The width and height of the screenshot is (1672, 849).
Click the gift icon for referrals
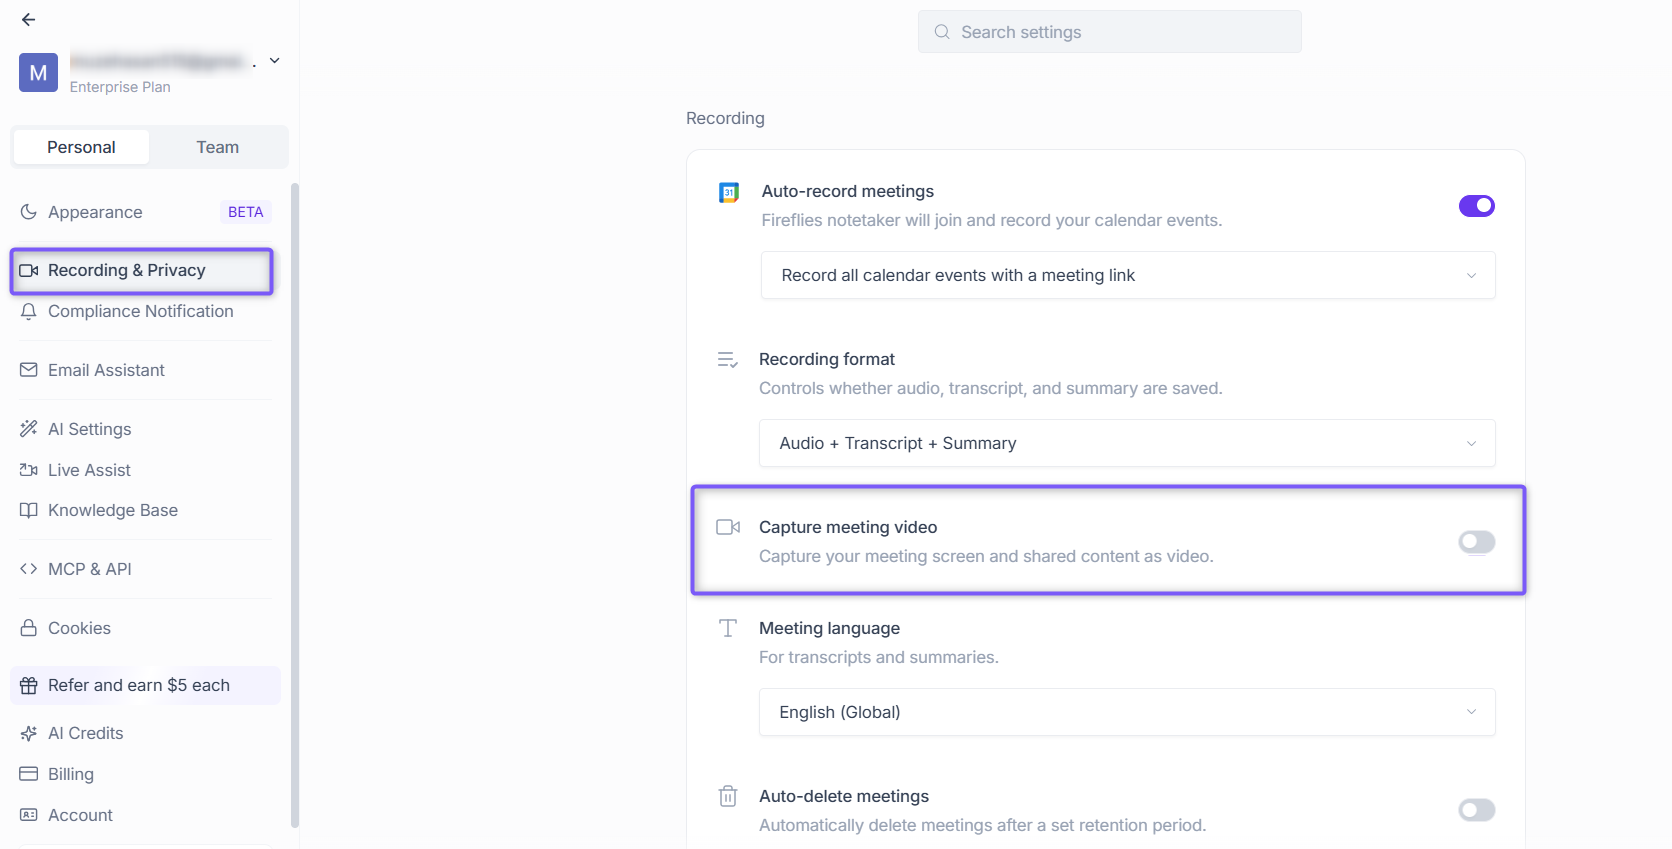(29, 685)
